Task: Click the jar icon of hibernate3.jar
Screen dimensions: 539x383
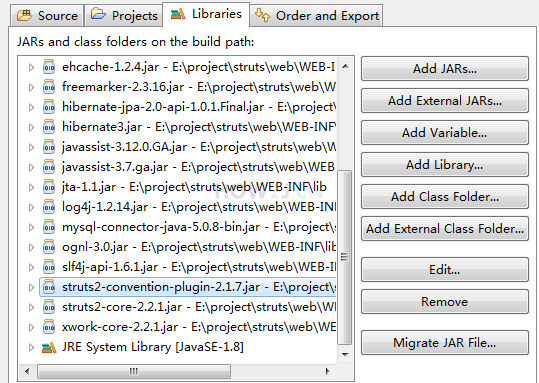Action: click(49, 127)
